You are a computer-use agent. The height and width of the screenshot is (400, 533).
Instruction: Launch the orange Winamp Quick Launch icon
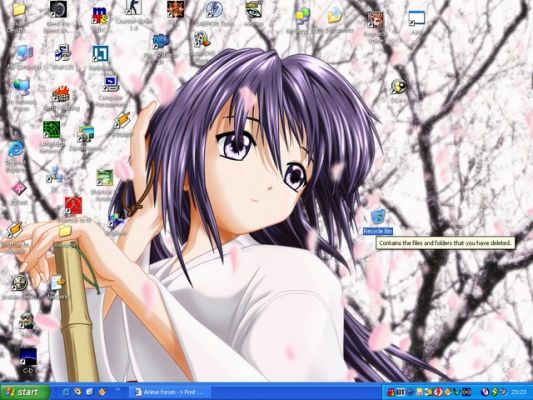click(x=102, y=392)
